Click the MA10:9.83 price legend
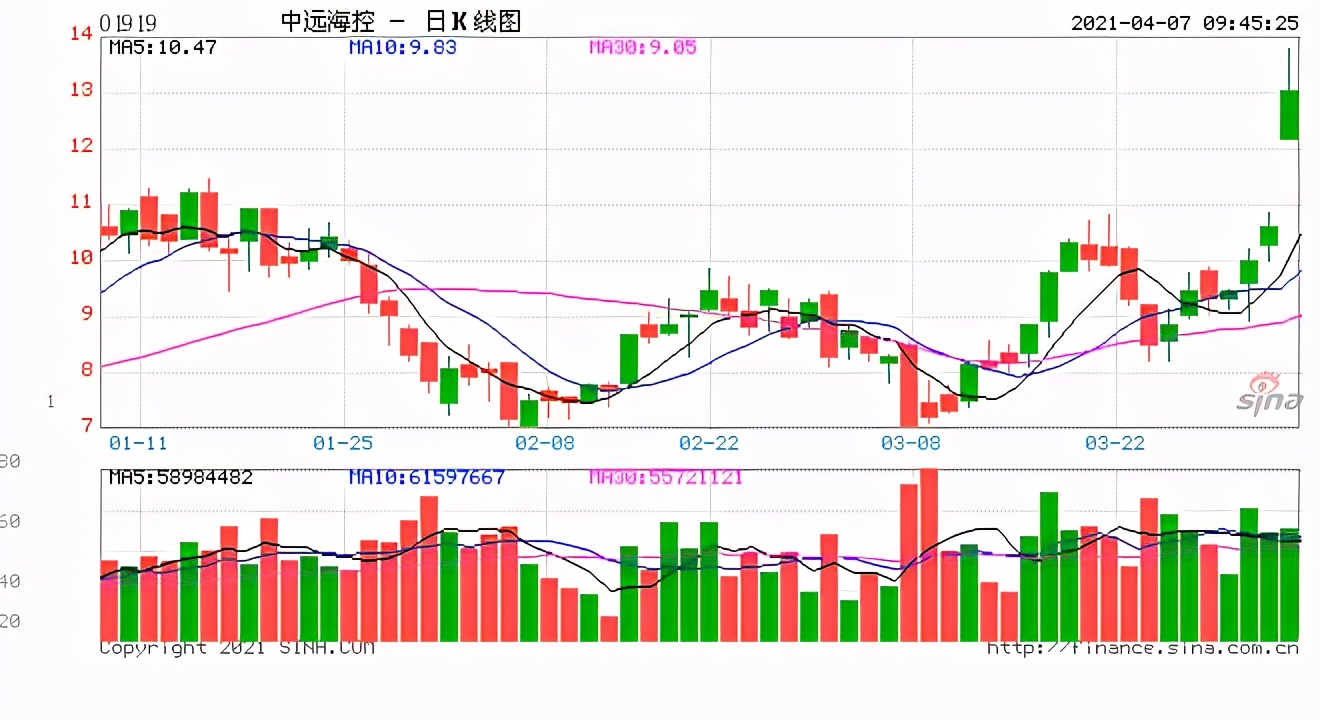The width and height of the screenshot is (1320, 720). click(x=402, y=47)
